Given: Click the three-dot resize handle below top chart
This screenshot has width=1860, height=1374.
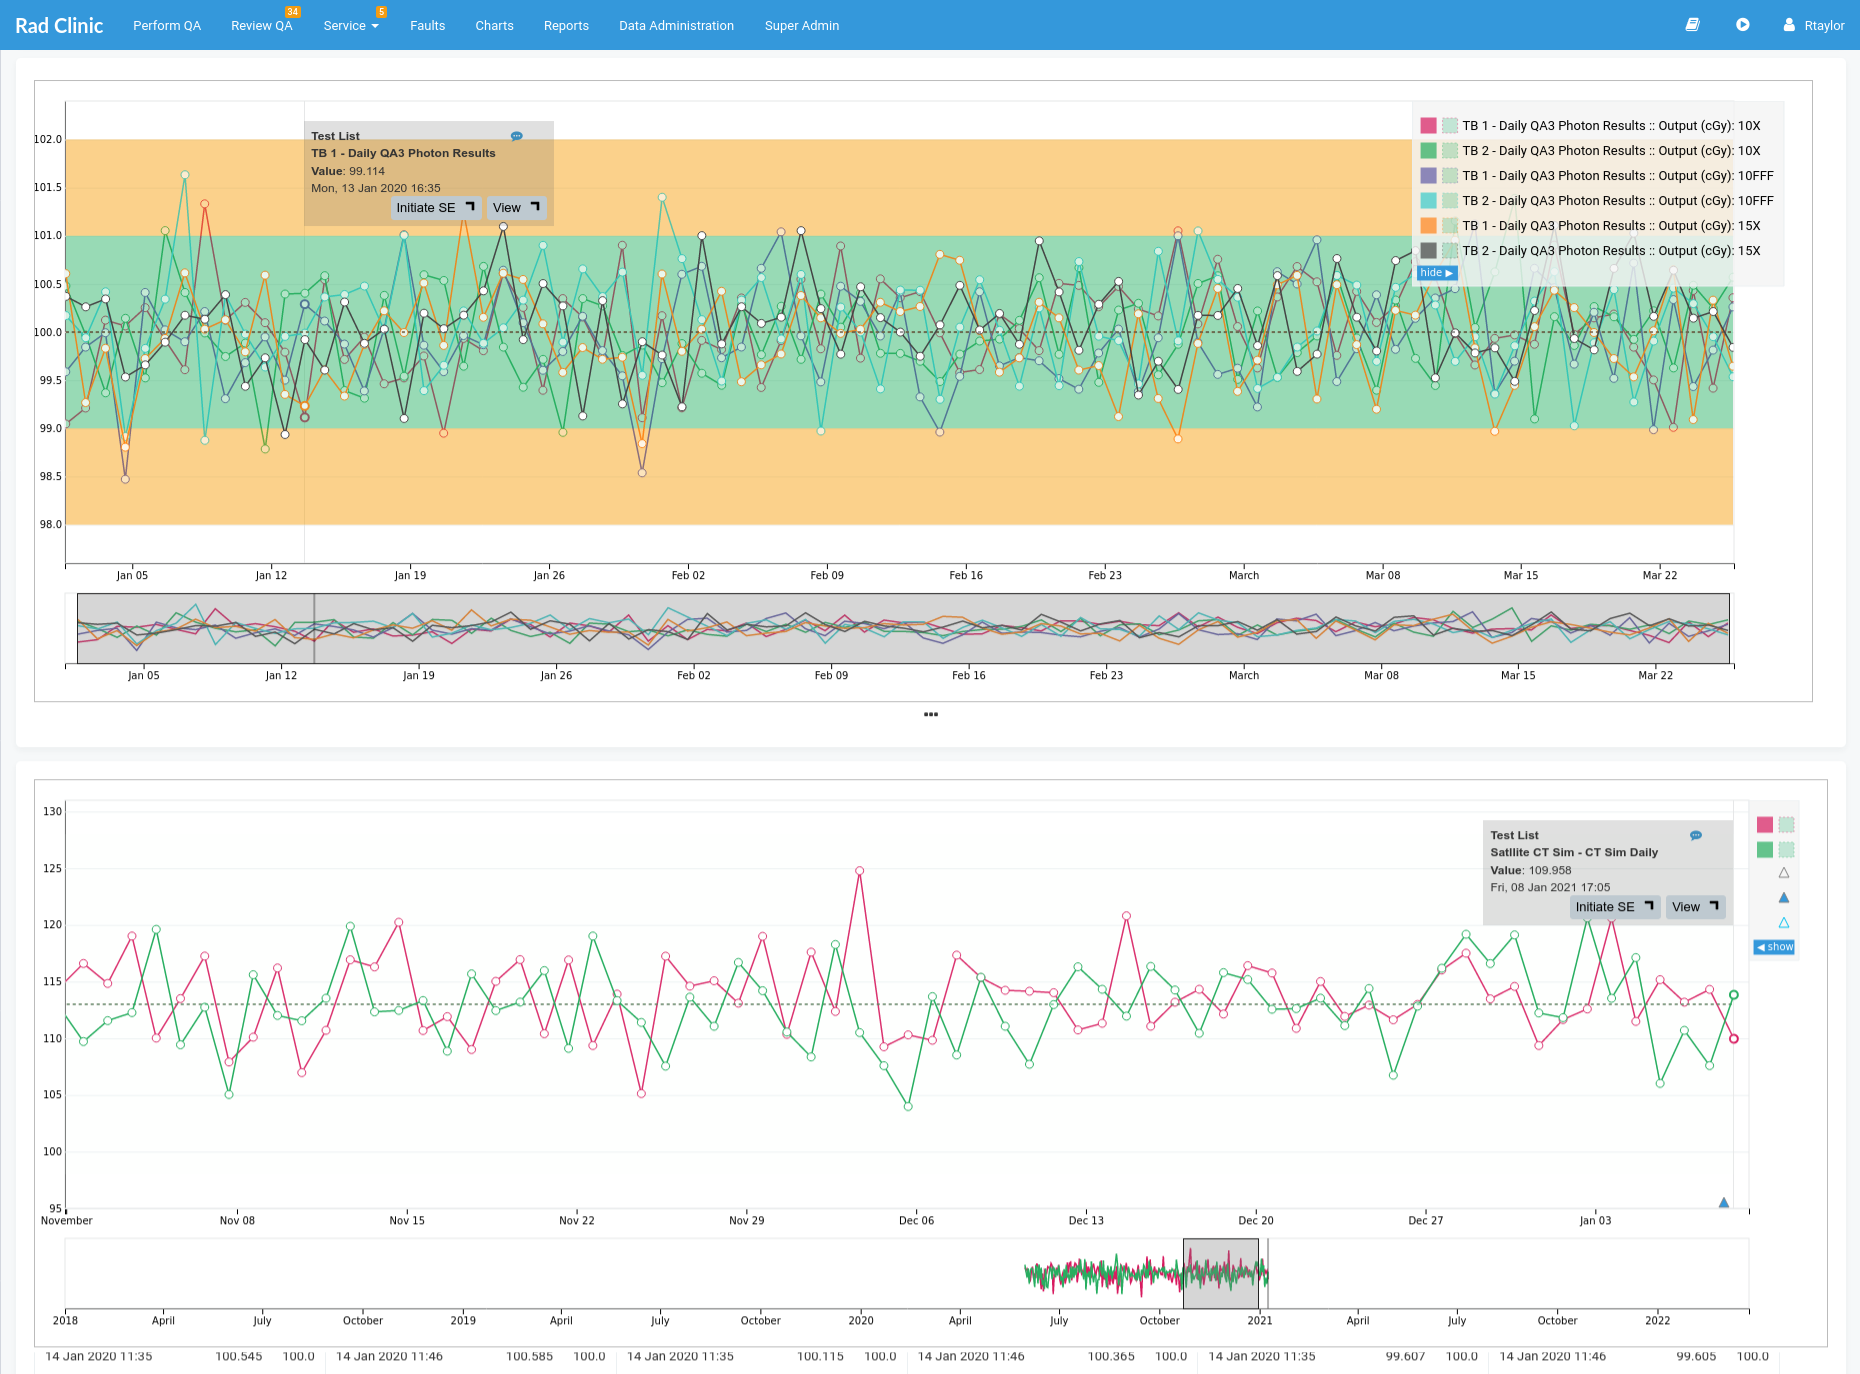Looking at the screenshot, I should click(931, 714).
